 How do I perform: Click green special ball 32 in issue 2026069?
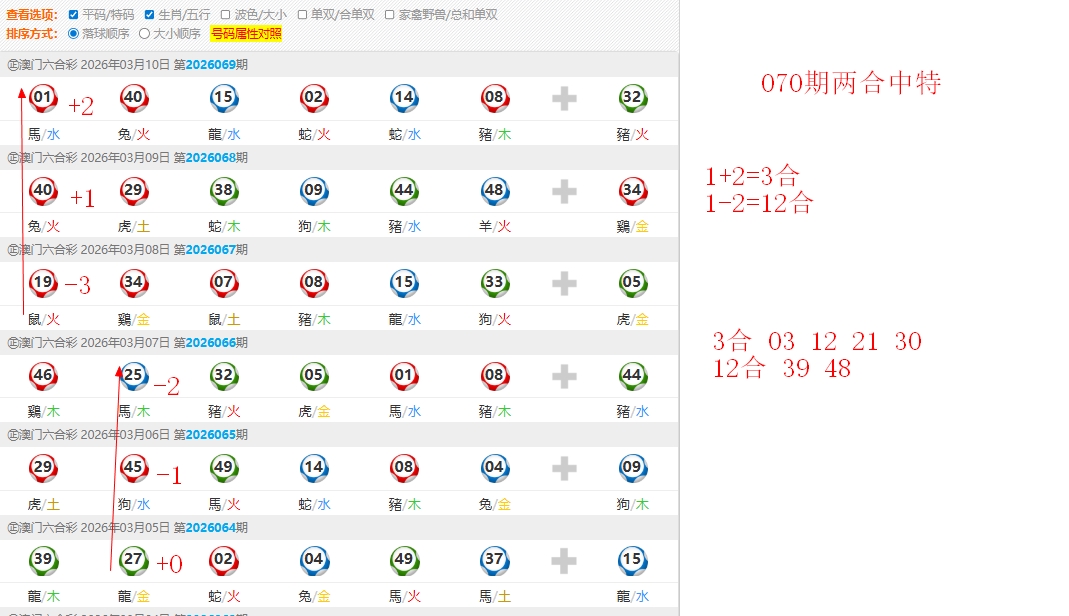pos(632,98)
